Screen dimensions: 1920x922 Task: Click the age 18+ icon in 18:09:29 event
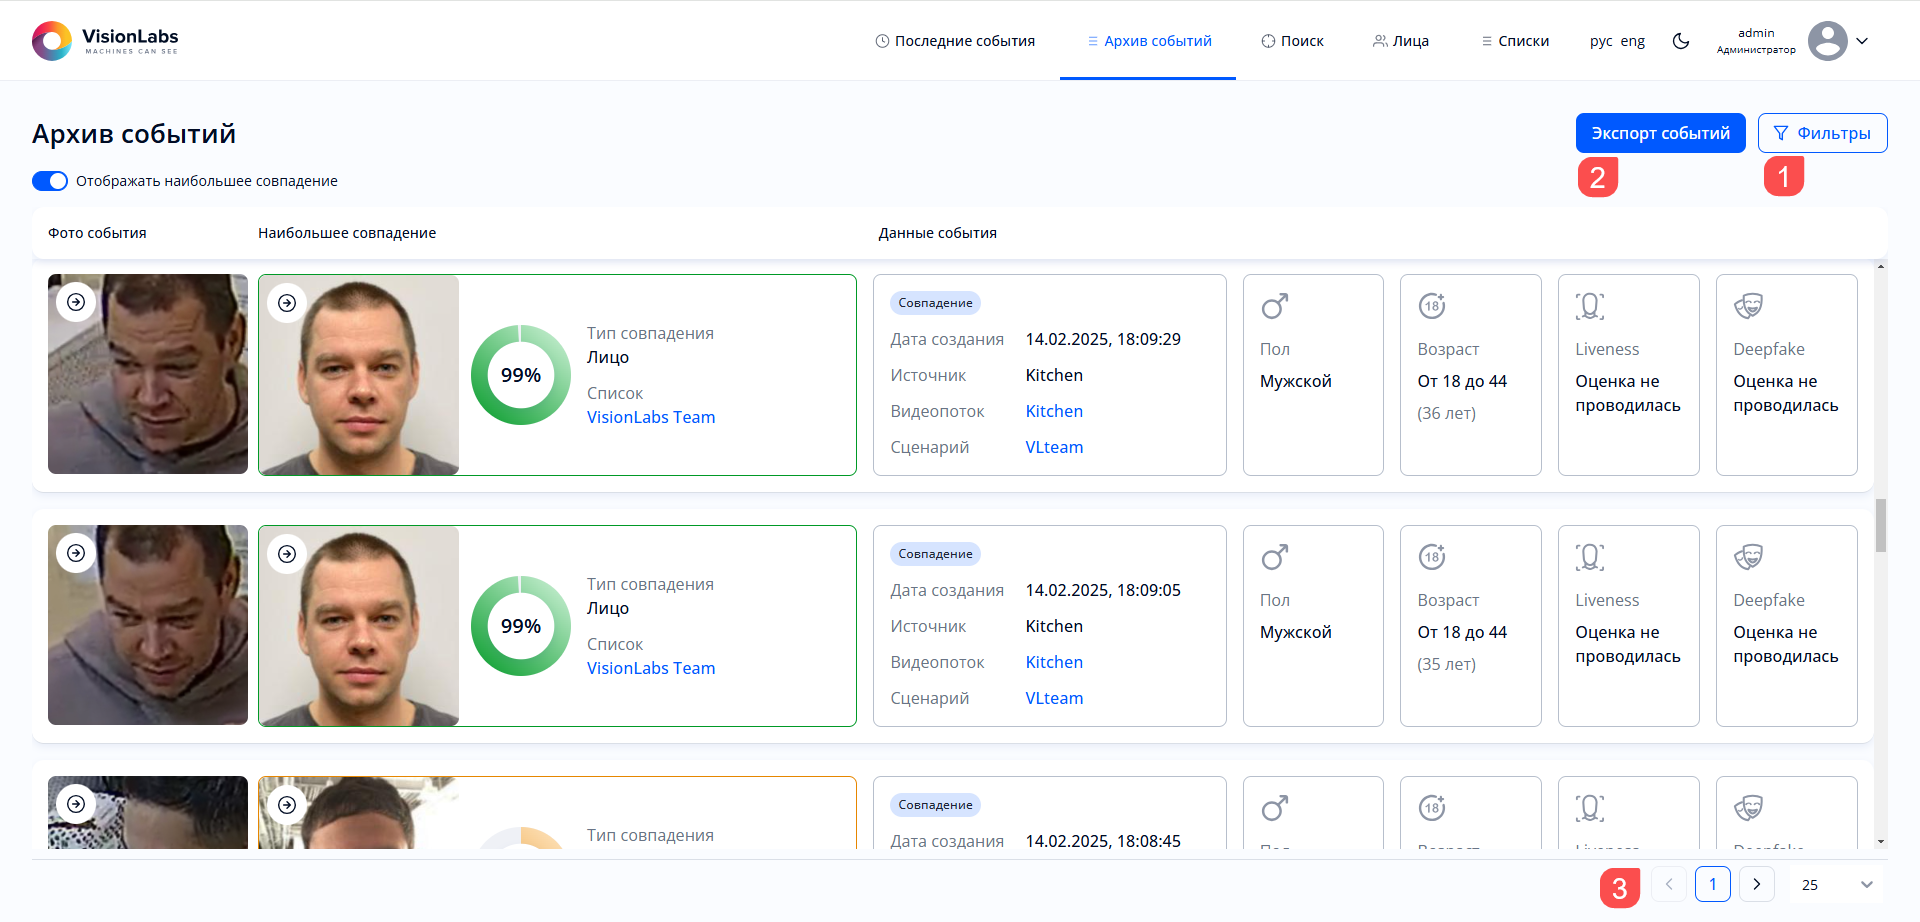click(1432, 306)
